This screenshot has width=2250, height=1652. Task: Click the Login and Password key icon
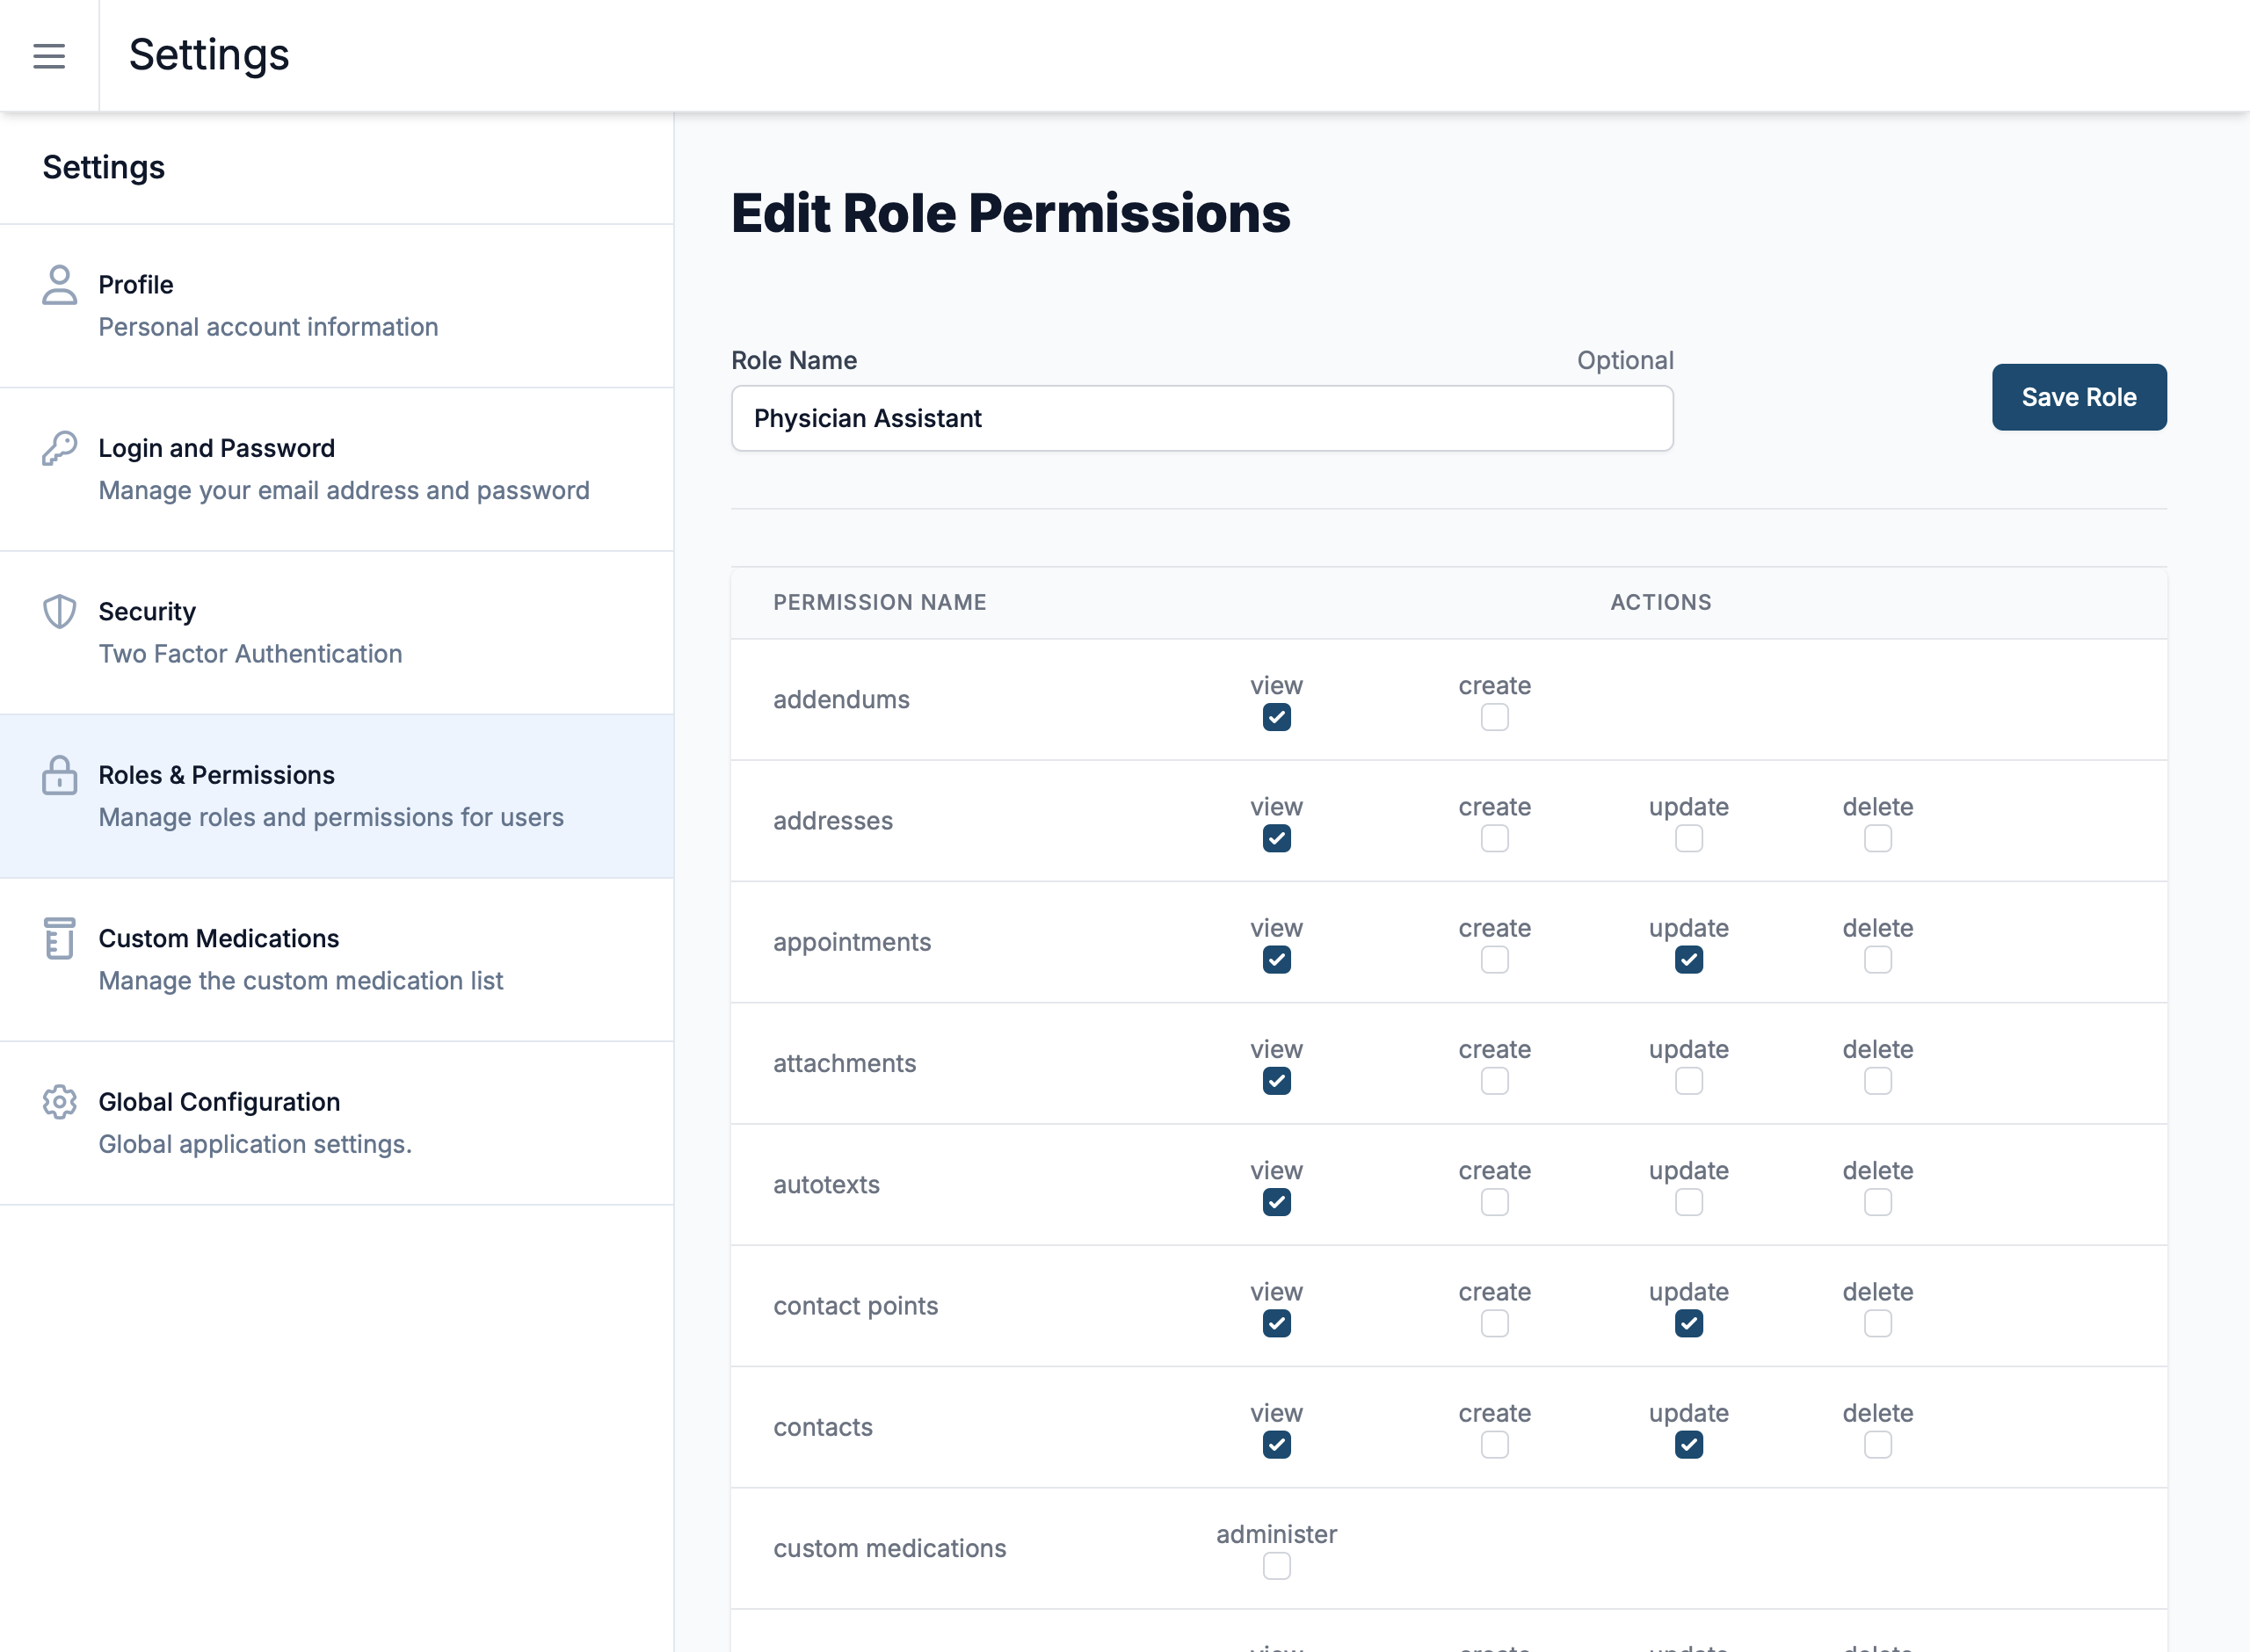tap(59, 448)
